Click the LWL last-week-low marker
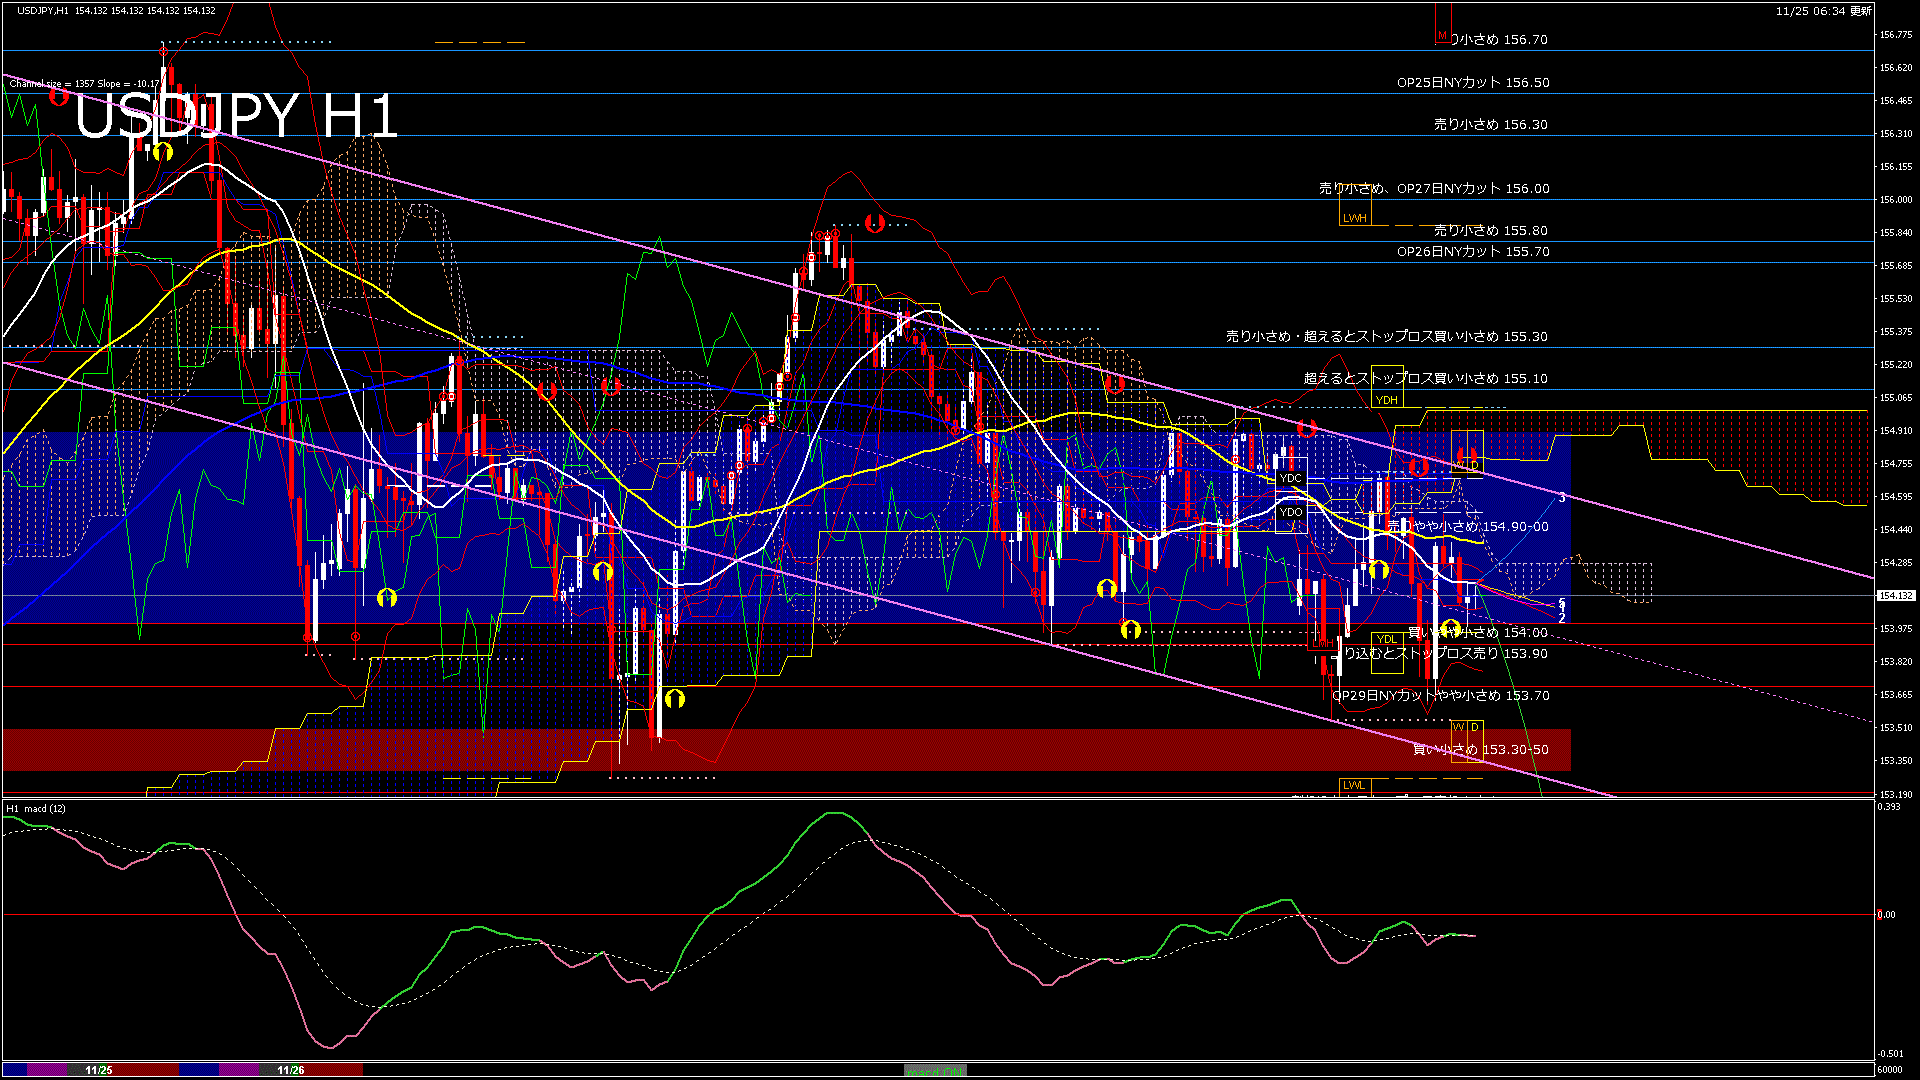 [x=1353, y=785]
